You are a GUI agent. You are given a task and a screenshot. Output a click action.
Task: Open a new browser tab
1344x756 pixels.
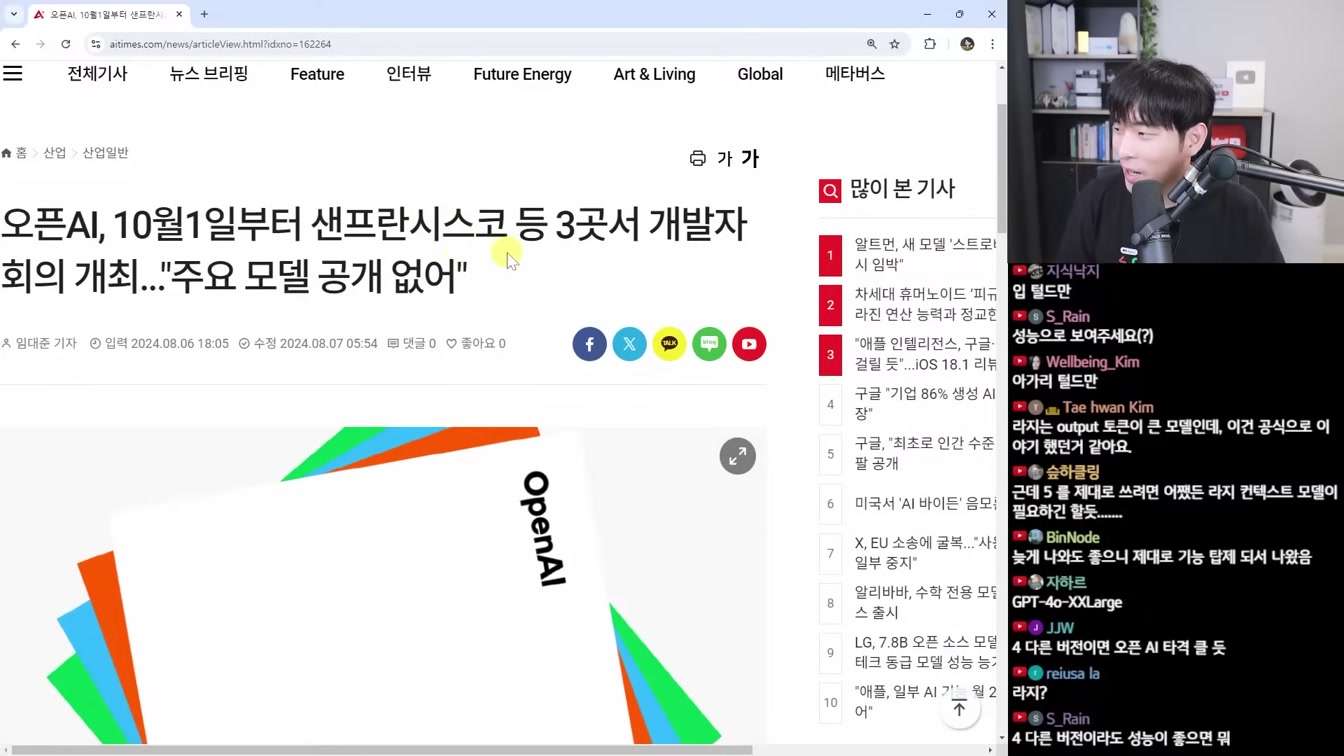click(x=204, y=14)
